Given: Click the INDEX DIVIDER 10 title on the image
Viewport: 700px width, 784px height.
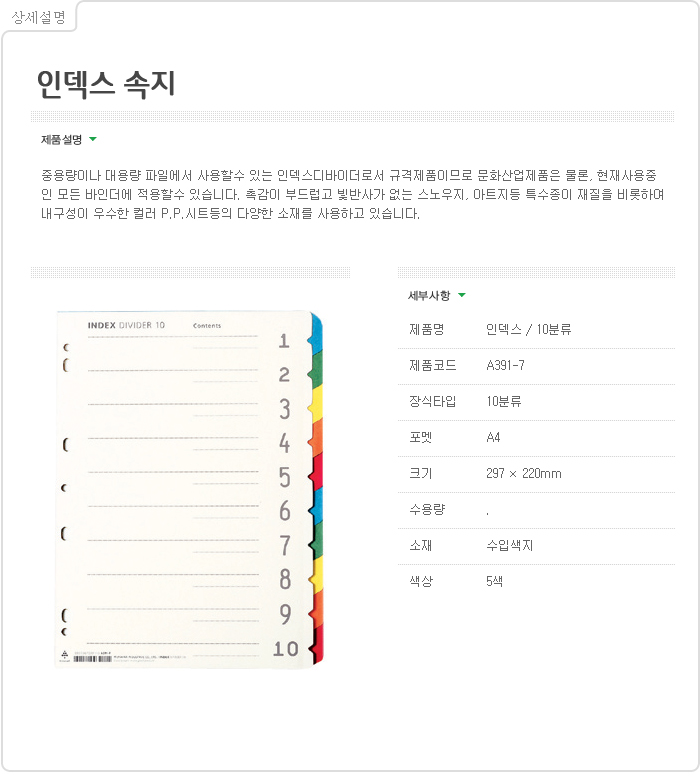Looking at the screenshot, I should [x=127, y=325].
